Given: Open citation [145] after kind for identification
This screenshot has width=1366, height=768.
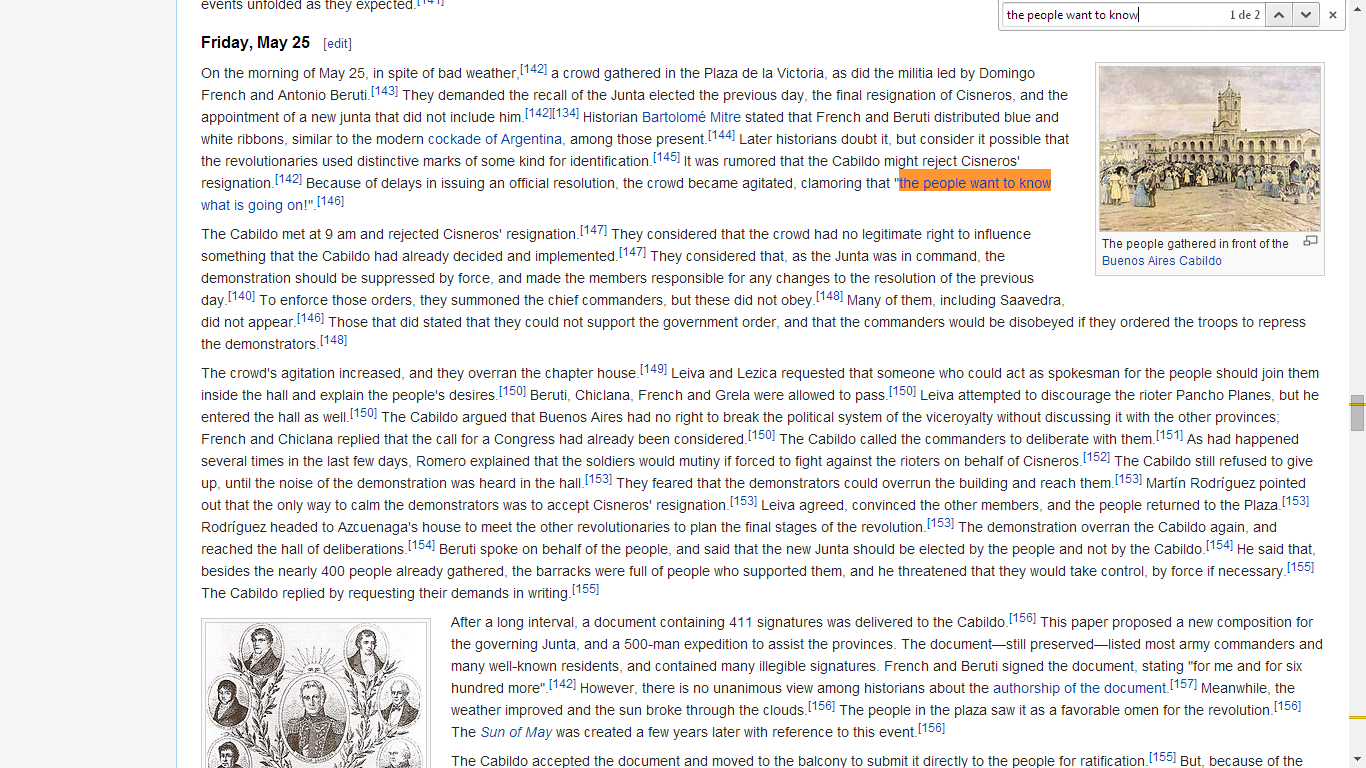Looking at the screenshot, I should pyautogui.click(x=666, y=157).
